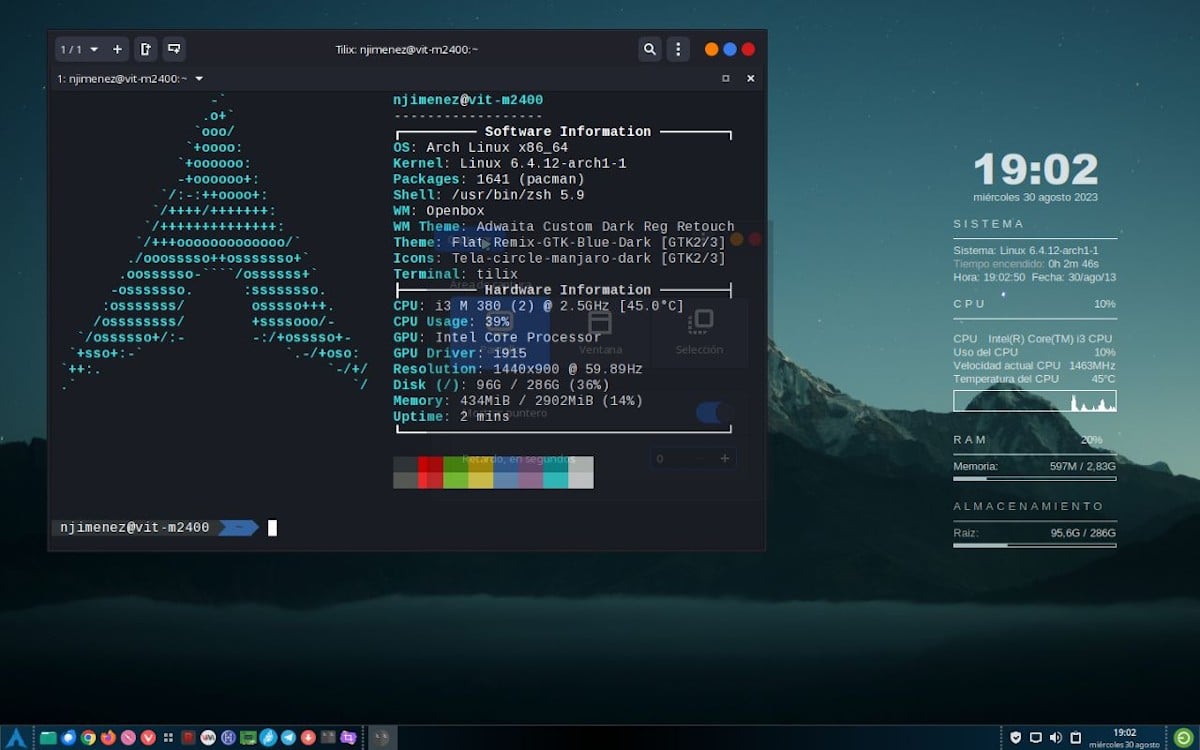1200x750 pixels.
Task: Click the shell prompt njimenez@vit-m2400
Action: (134, 527)
